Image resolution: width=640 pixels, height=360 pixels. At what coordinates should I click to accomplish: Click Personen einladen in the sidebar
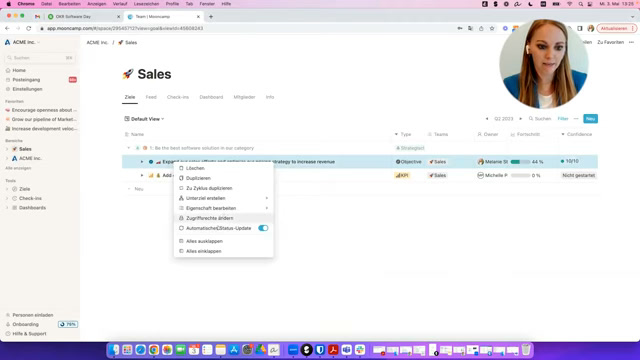32,315
